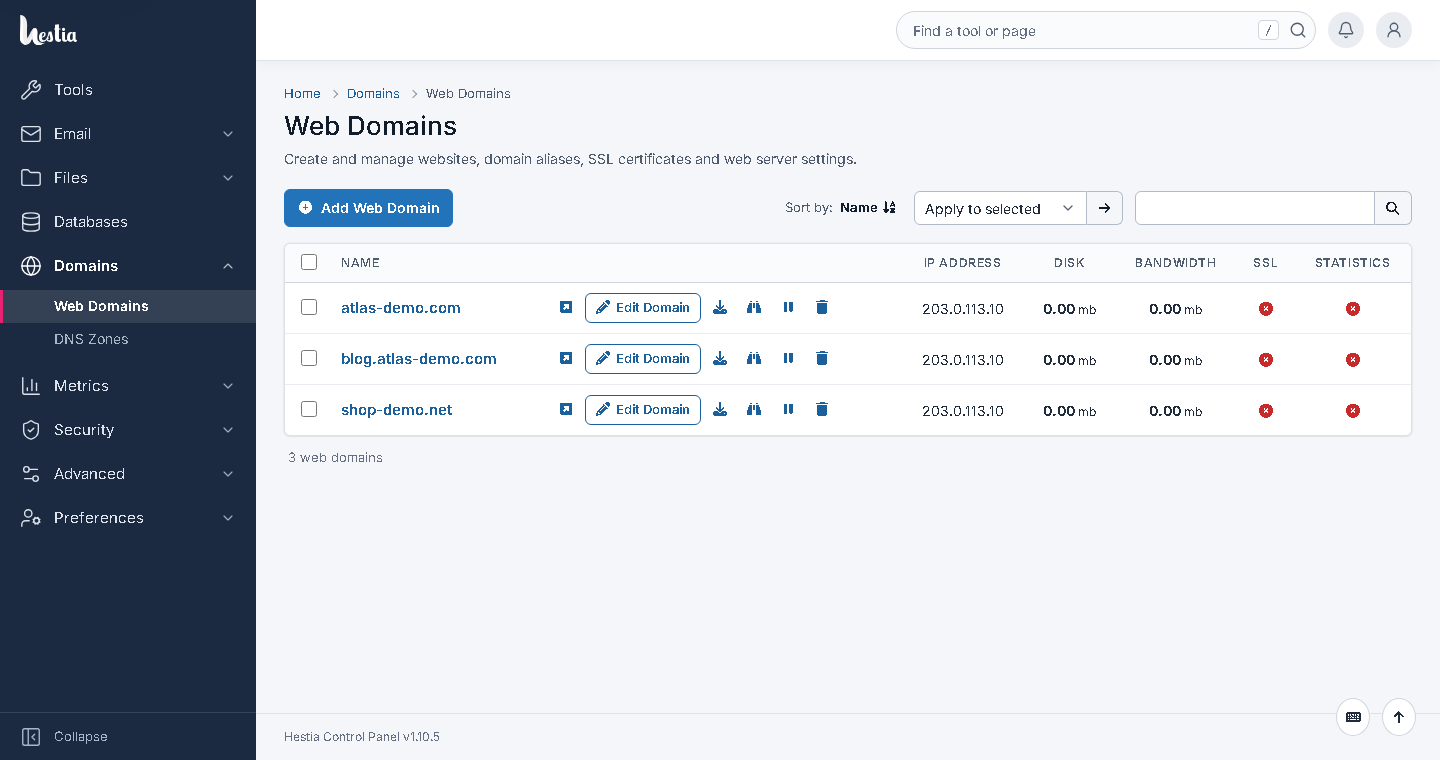Open Databases in sidebar

(128, 222)
